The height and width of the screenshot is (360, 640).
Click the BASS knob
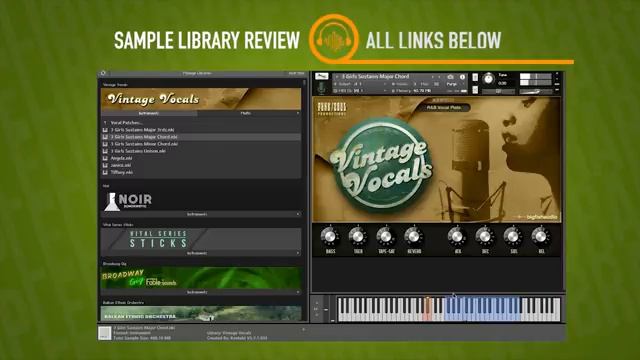(330, 237)
